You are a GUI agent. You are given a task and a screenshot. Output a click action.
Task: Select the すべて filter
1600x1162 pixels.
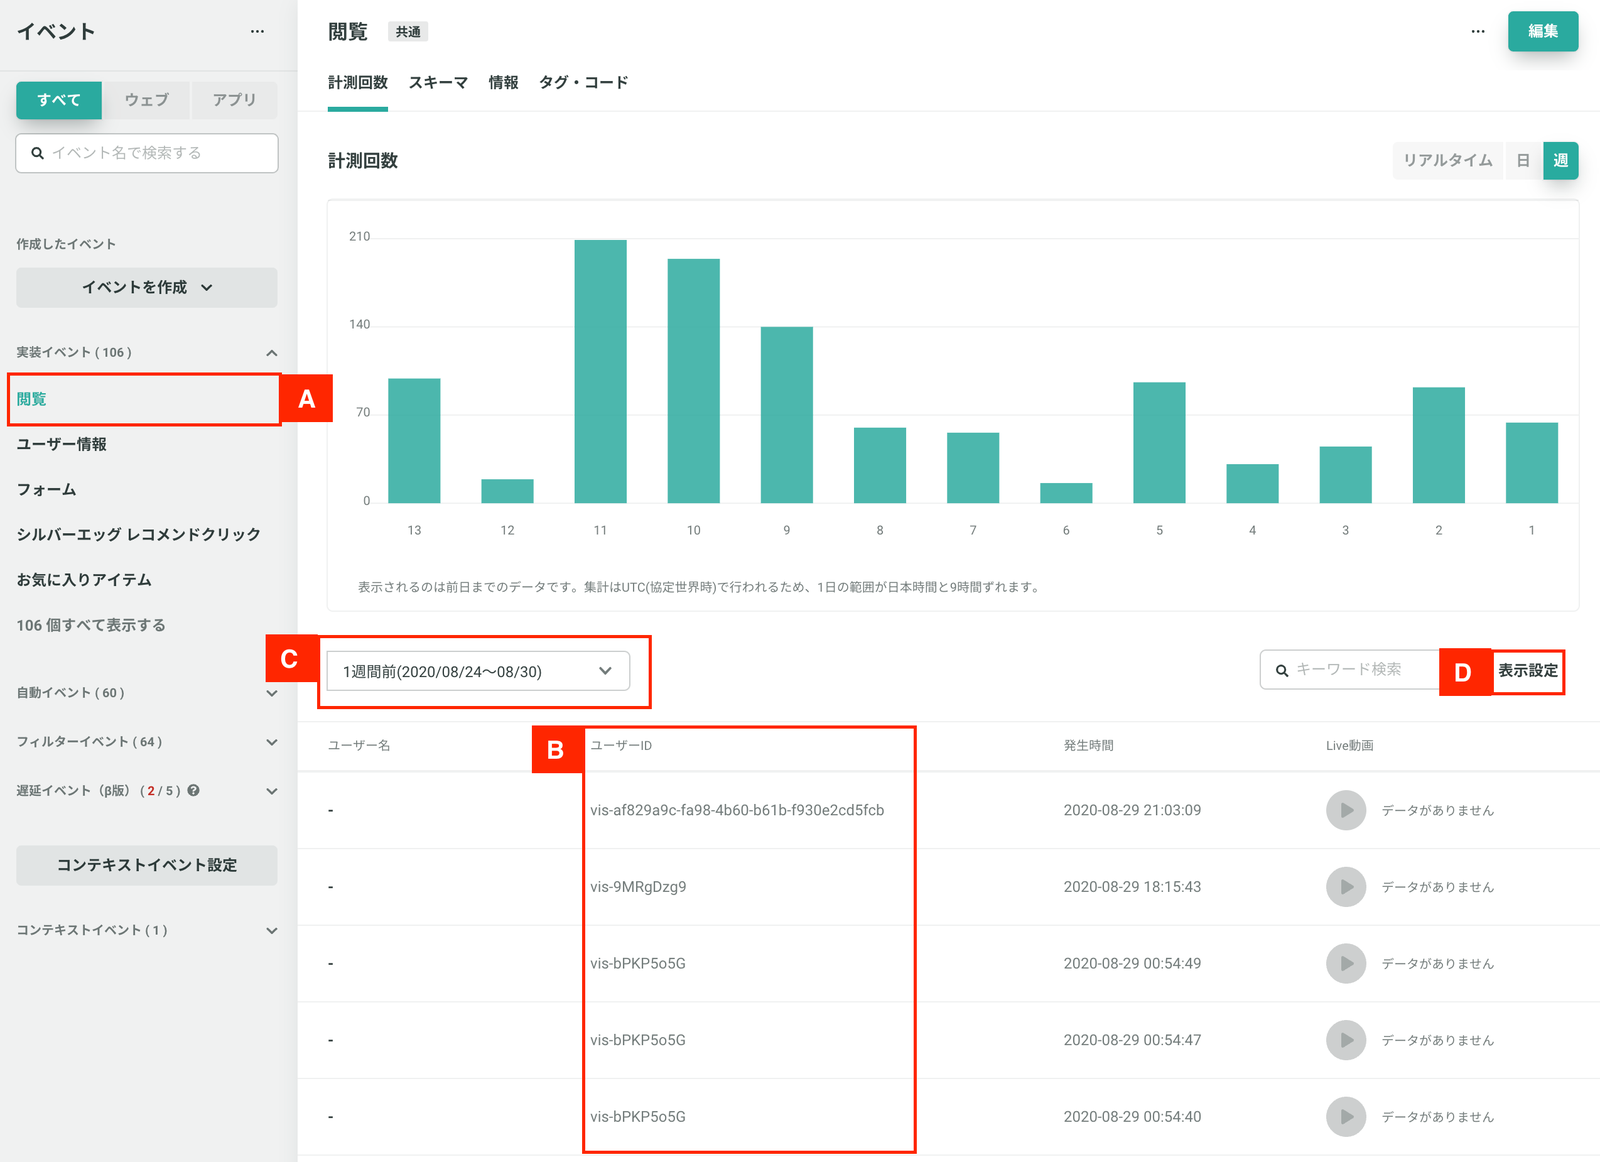pos(59,100)
